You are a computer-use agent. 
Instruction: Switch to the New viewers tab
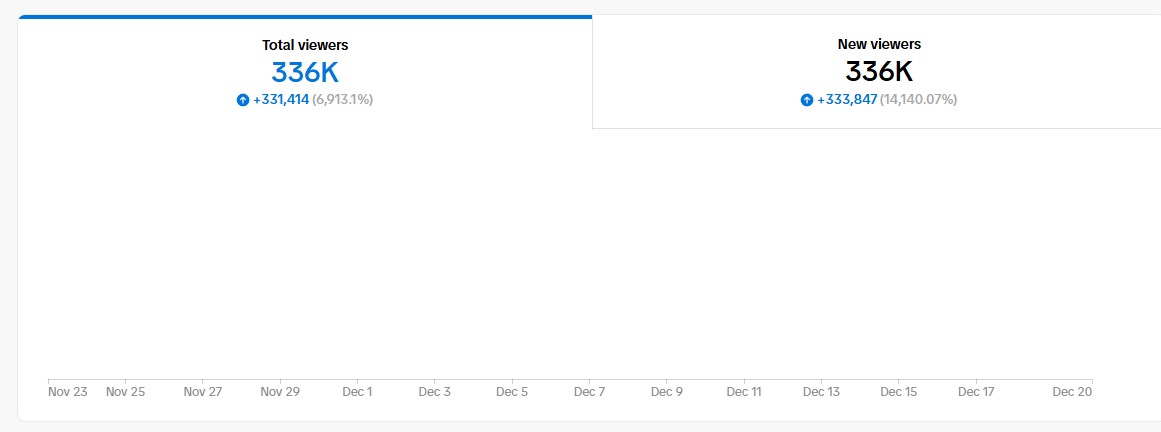(x=877, y=71)
